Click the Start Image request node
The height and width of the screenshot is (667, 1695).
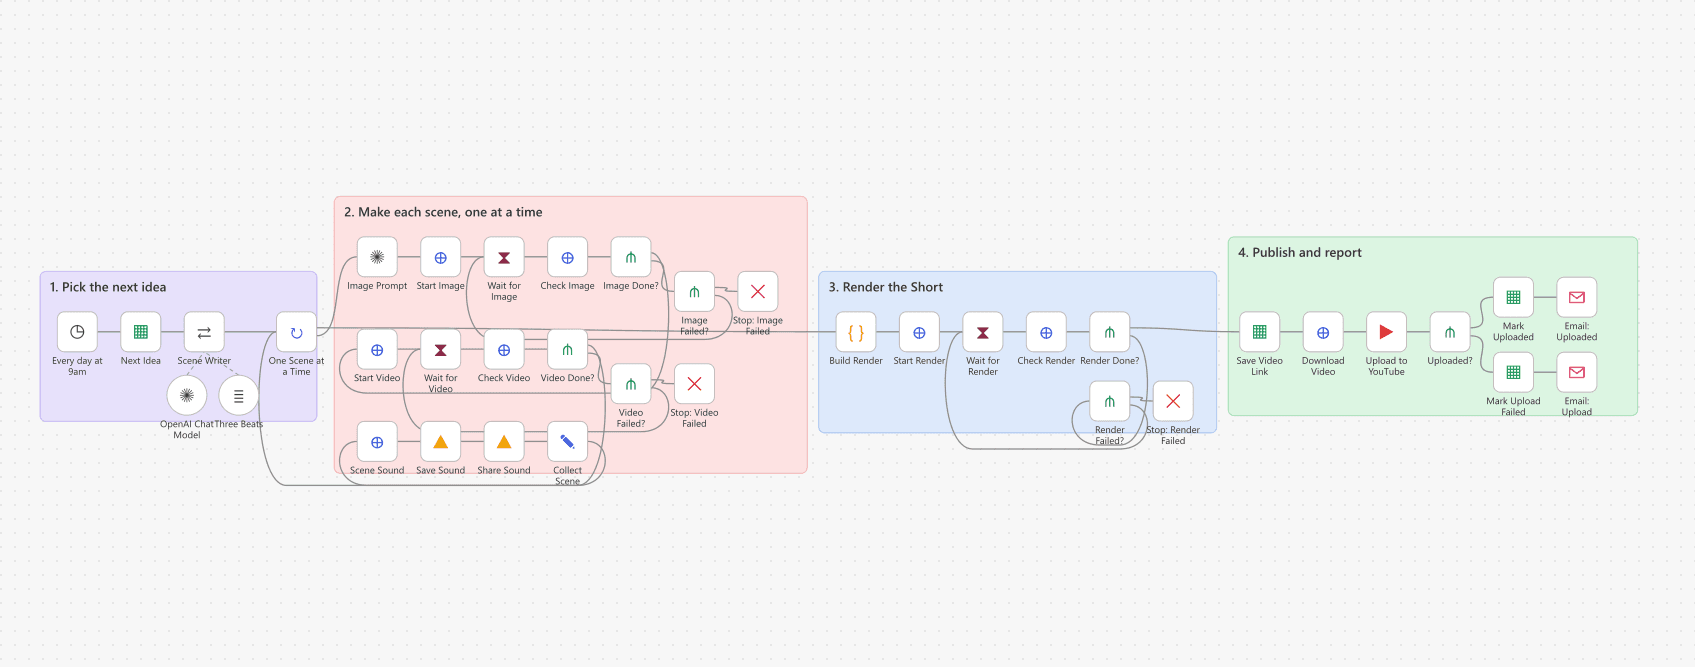[441, 257]
